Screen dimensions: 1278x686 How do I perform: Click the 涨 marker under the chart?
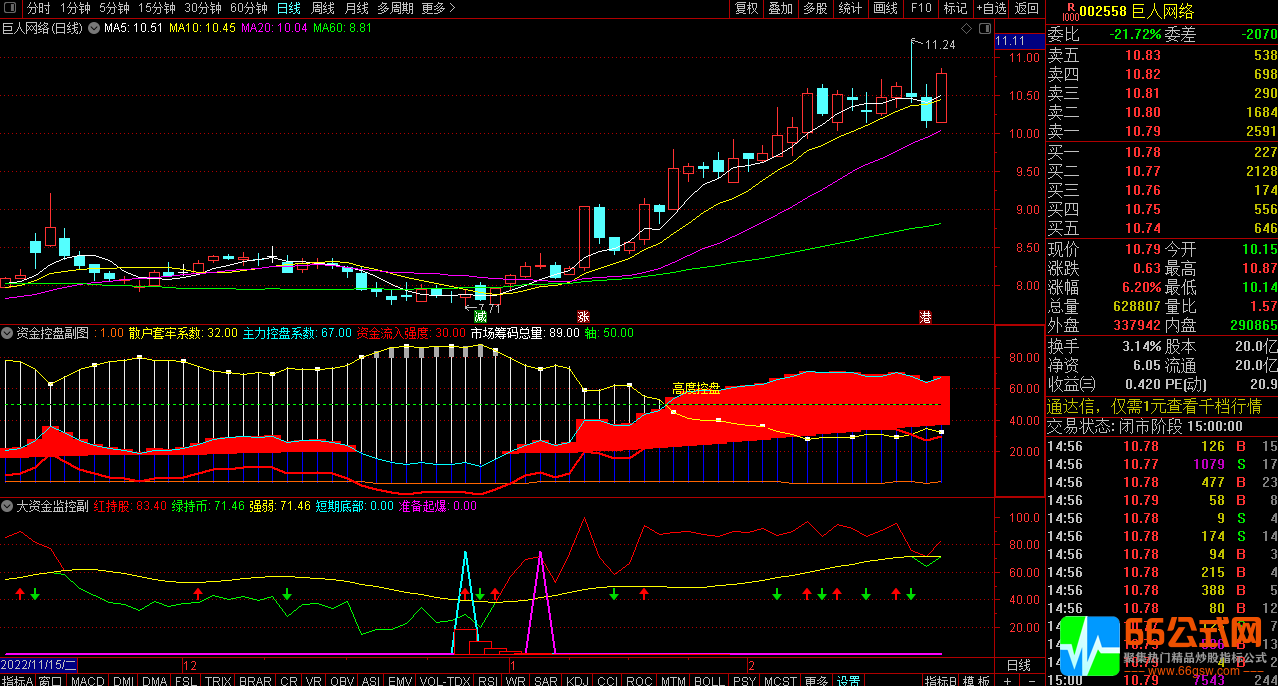(583, 316)
